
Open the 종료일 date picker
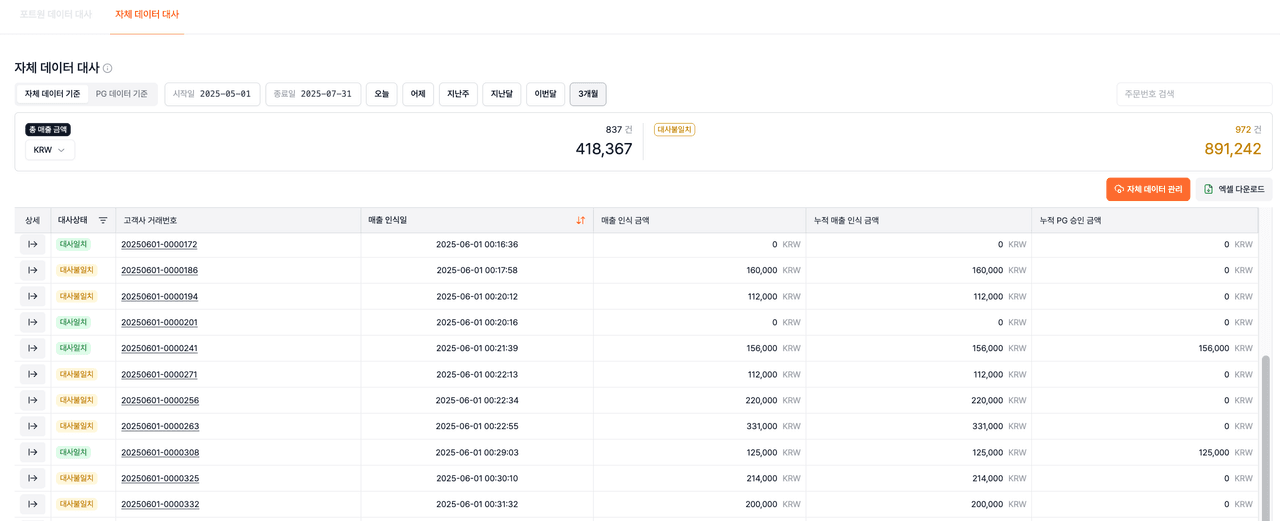313,94
